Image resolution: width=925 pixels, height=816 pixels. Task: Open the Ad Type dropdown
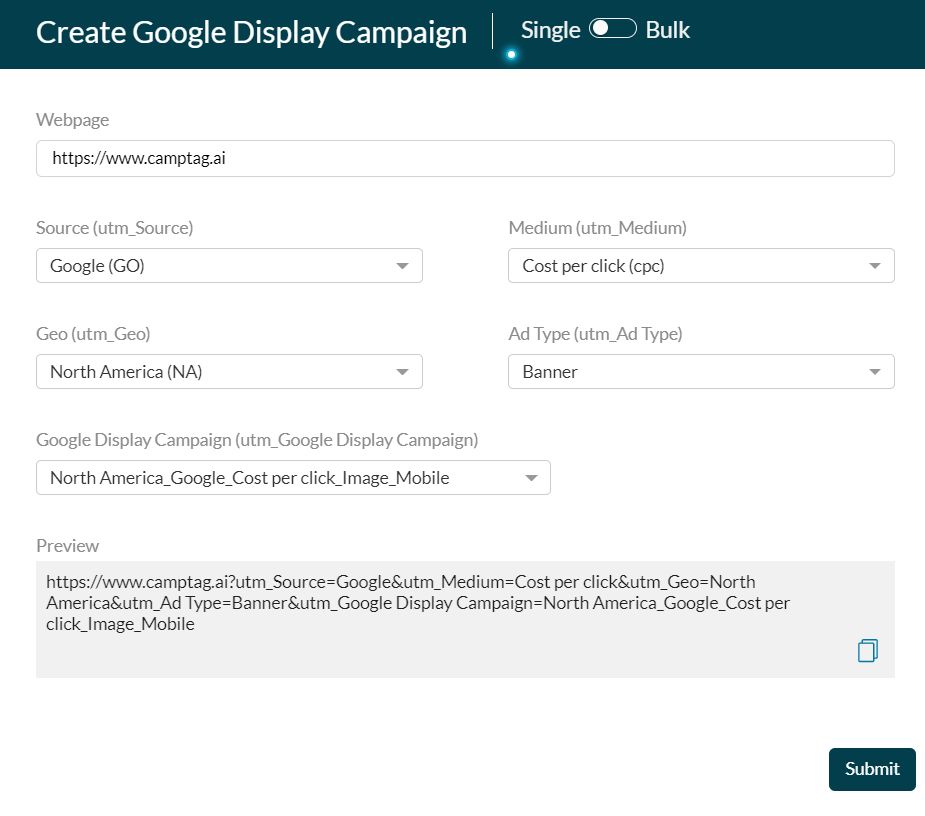(x=701, y=371)
